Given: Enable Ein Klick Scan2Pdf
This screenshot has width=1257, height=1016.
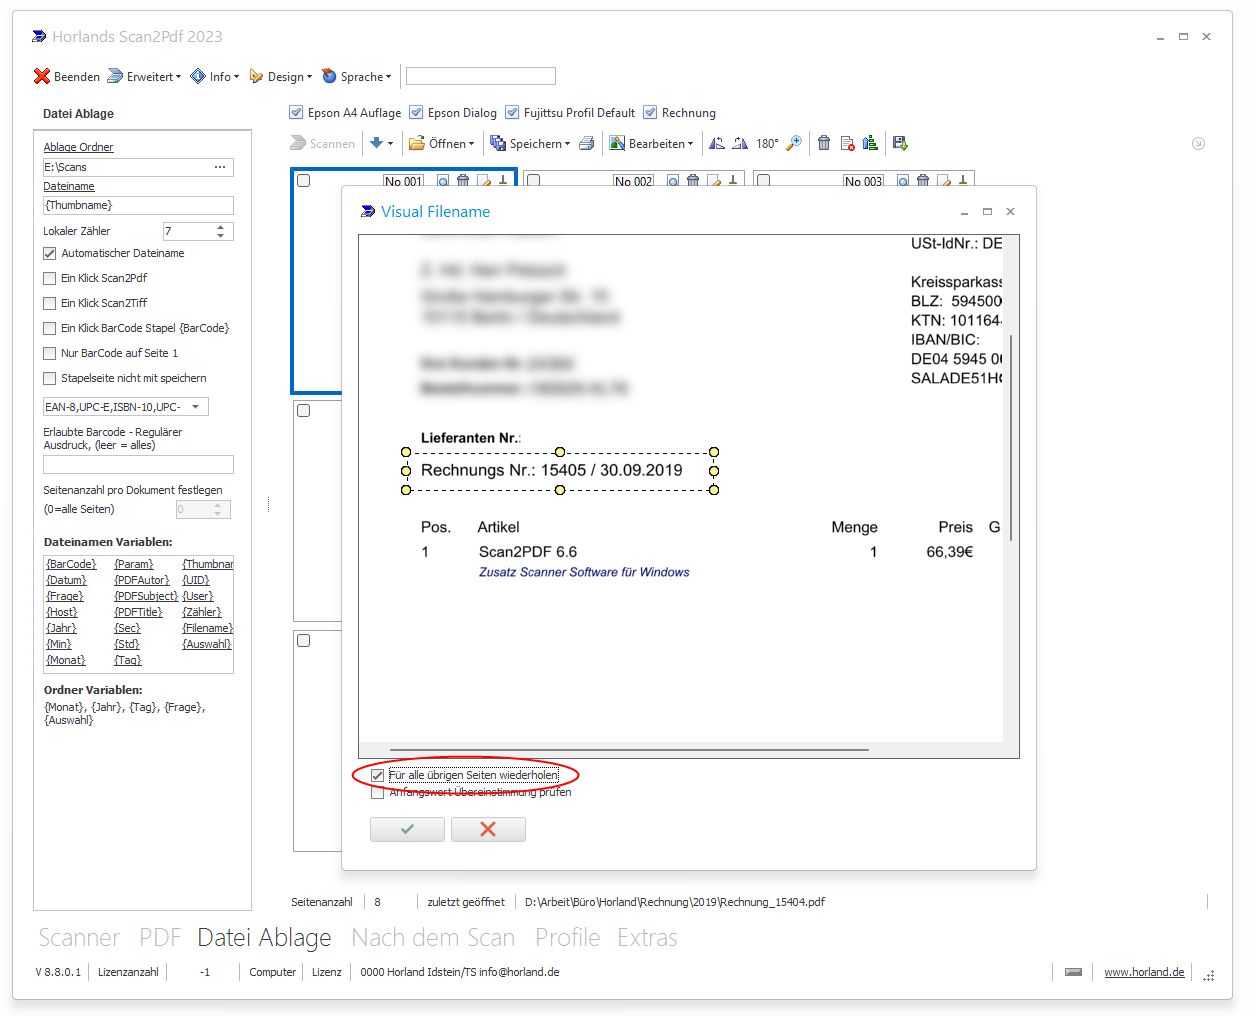Looking at the screenshot, I should (x=50, y=278).
